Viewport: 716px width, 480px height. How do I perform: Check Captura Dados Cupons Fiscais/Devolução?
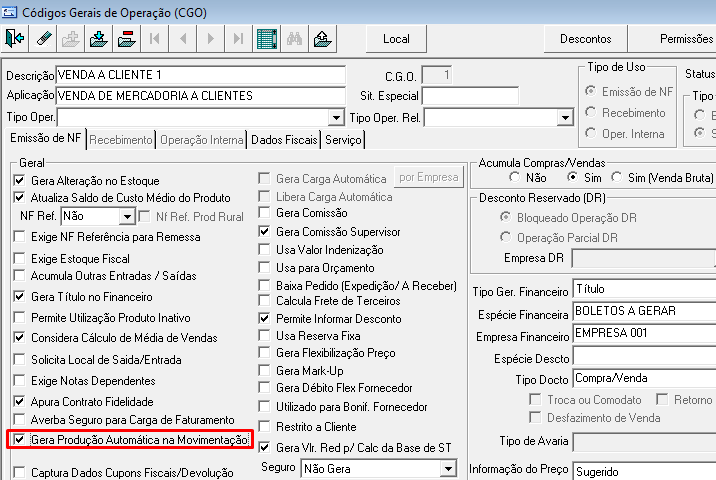[x=19, y=472]
